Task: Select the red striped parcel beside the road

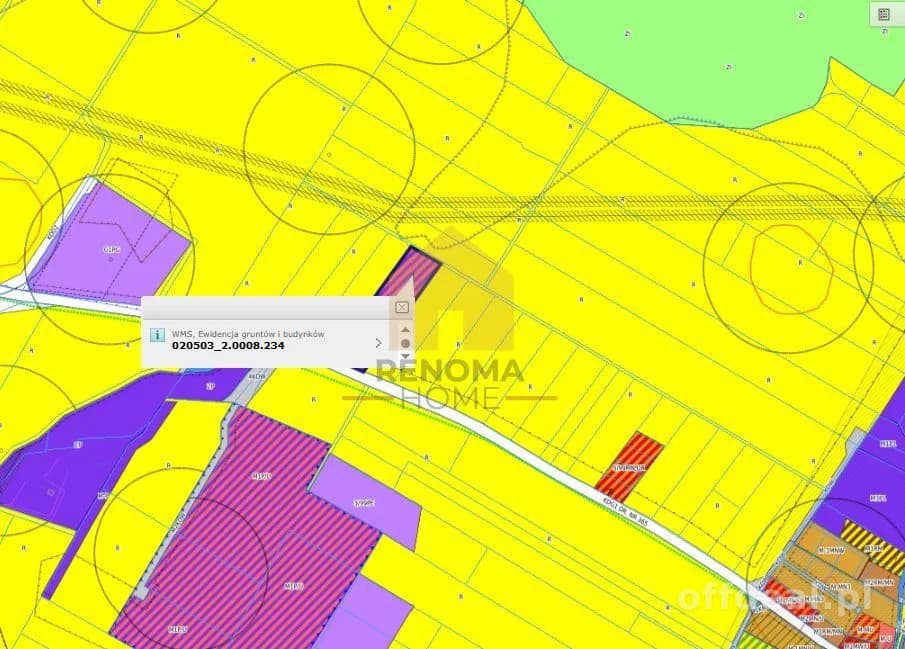Action: (629, 467)
